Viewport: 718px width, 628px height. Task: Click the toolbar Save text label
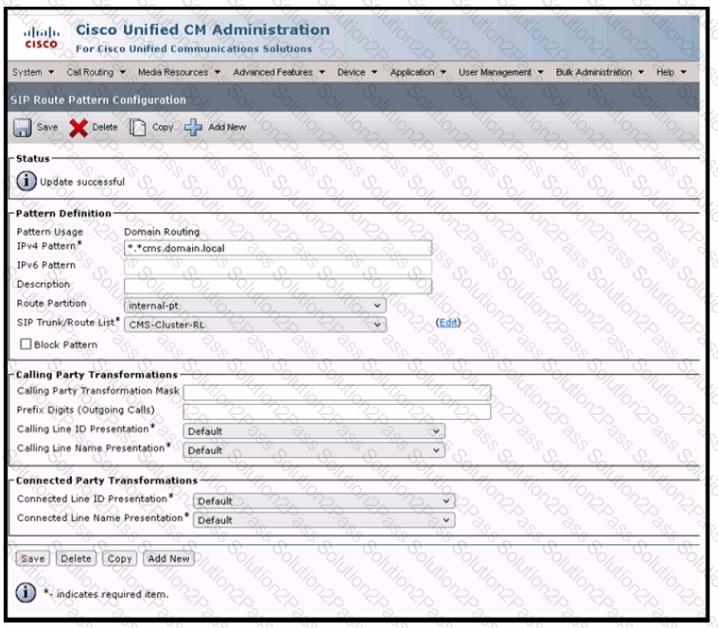click(47, 127)
